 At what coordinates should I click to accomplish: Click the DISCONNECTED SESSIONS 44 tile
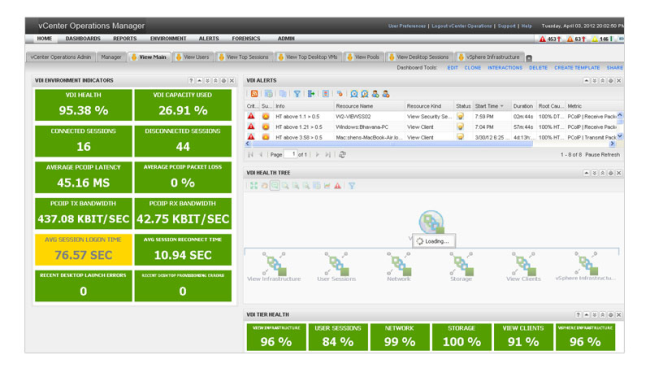tap(183, 141)
